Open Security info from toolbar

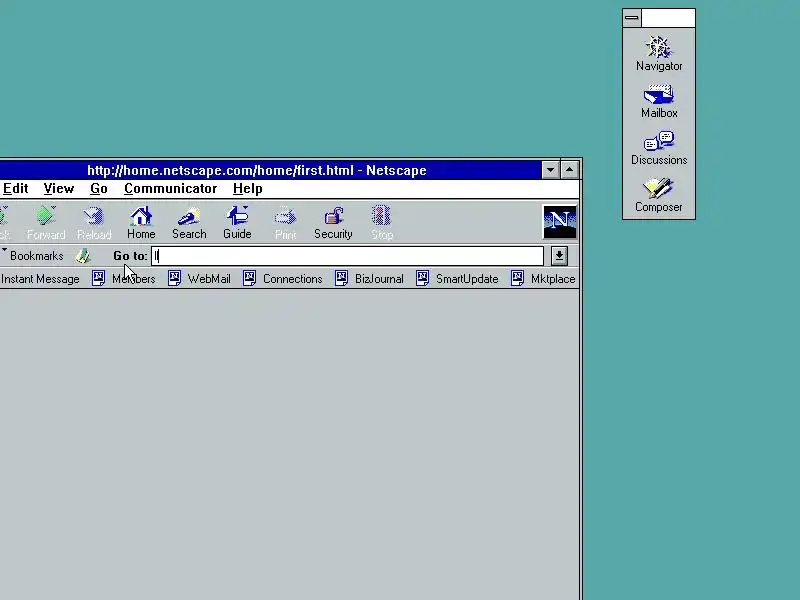click(333, 222)
